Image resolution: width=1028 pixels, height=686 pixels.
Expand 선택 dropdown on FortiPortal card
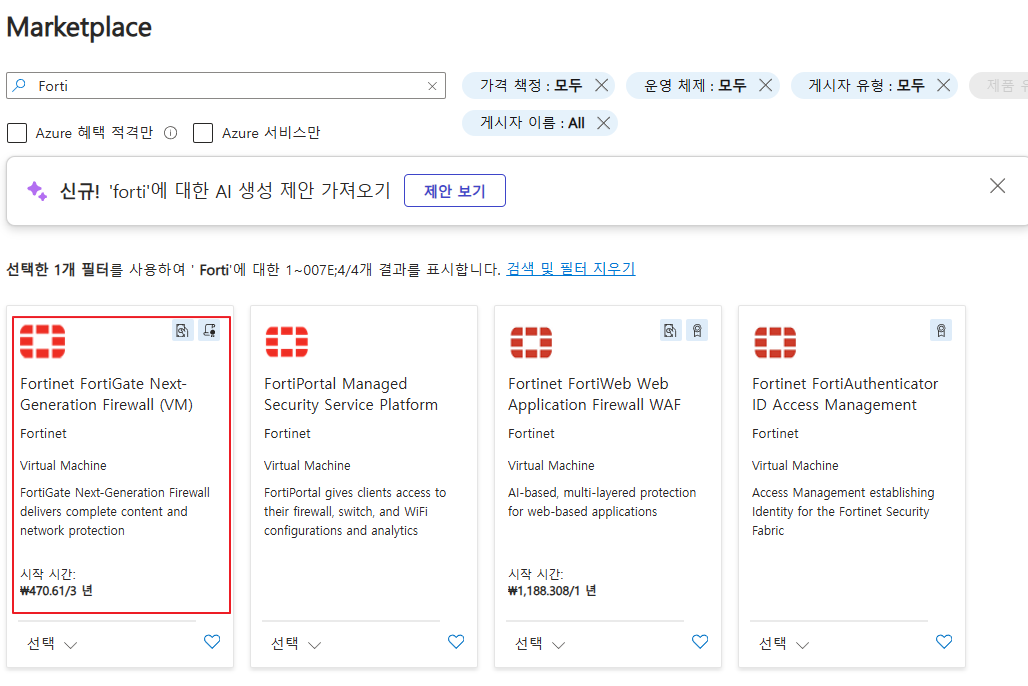click(296, 644)
